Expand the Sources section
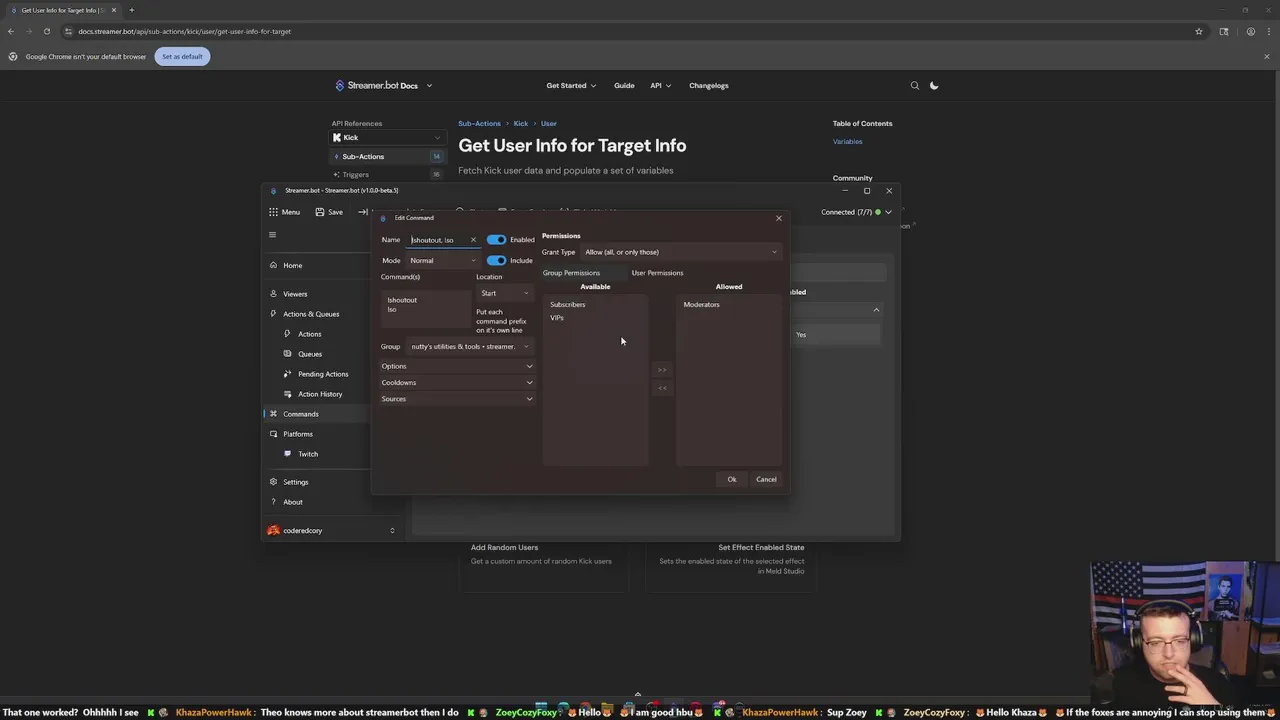The width and height of the screenshot is (1280, 720). [x=457, y=399]
